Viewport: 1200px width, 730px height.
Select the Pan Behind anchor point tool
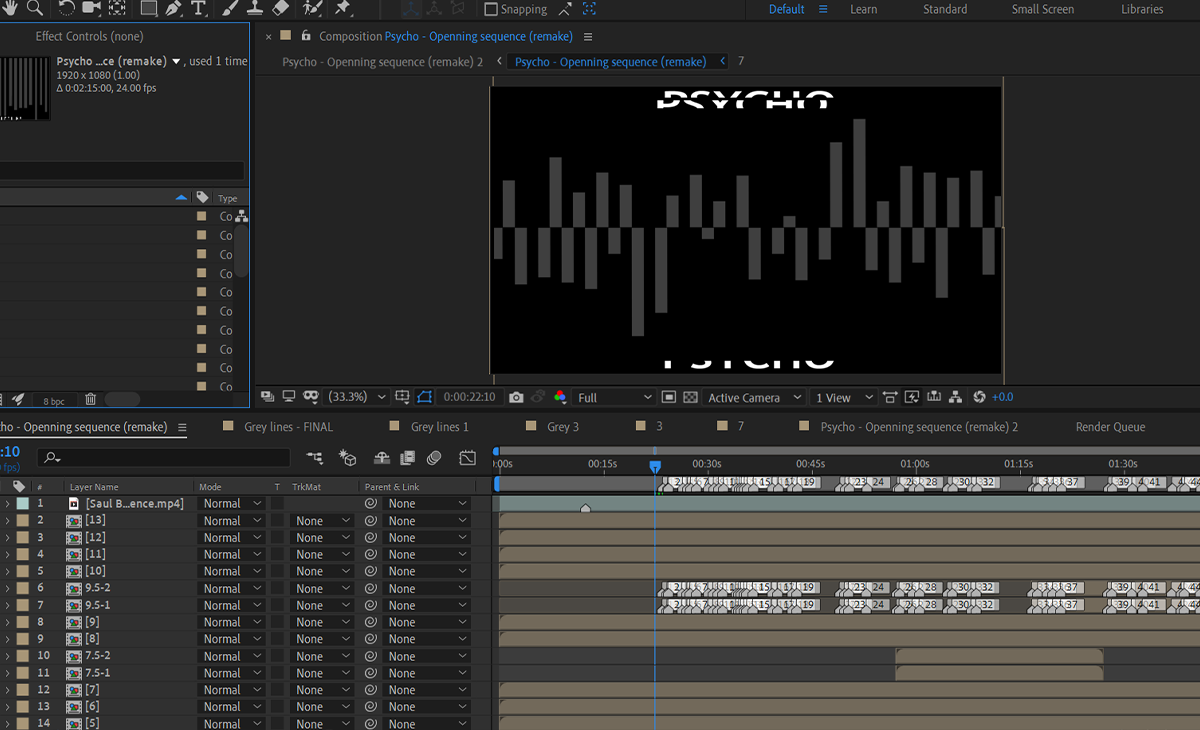click(x=117, y=8)
